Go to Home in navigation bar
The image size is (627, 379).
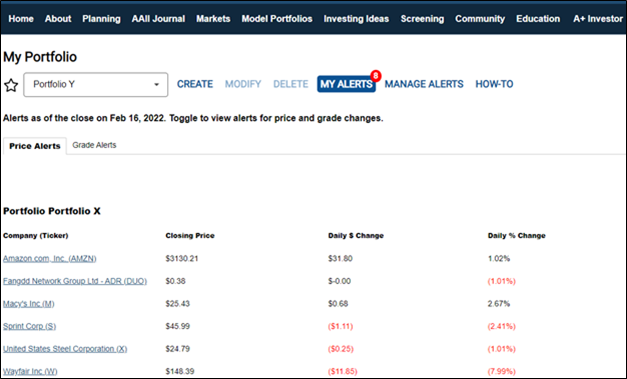click(21, 19)
